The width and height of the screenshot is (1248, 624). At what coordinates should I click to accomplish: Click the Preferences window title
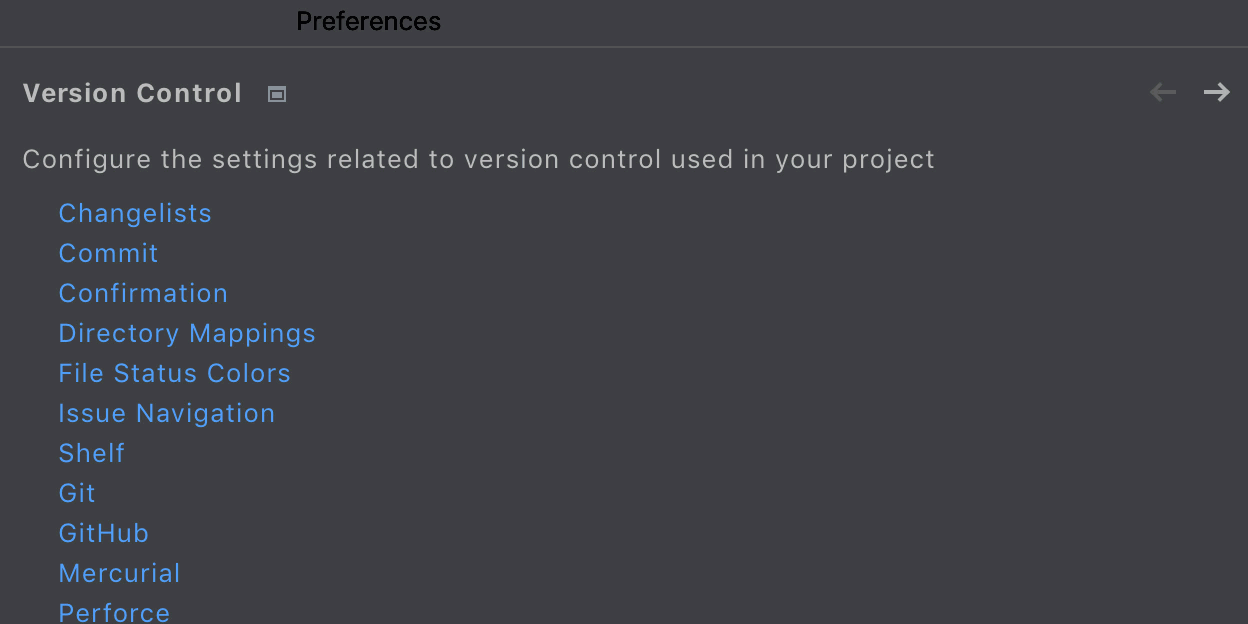click(x=368, y=21)
